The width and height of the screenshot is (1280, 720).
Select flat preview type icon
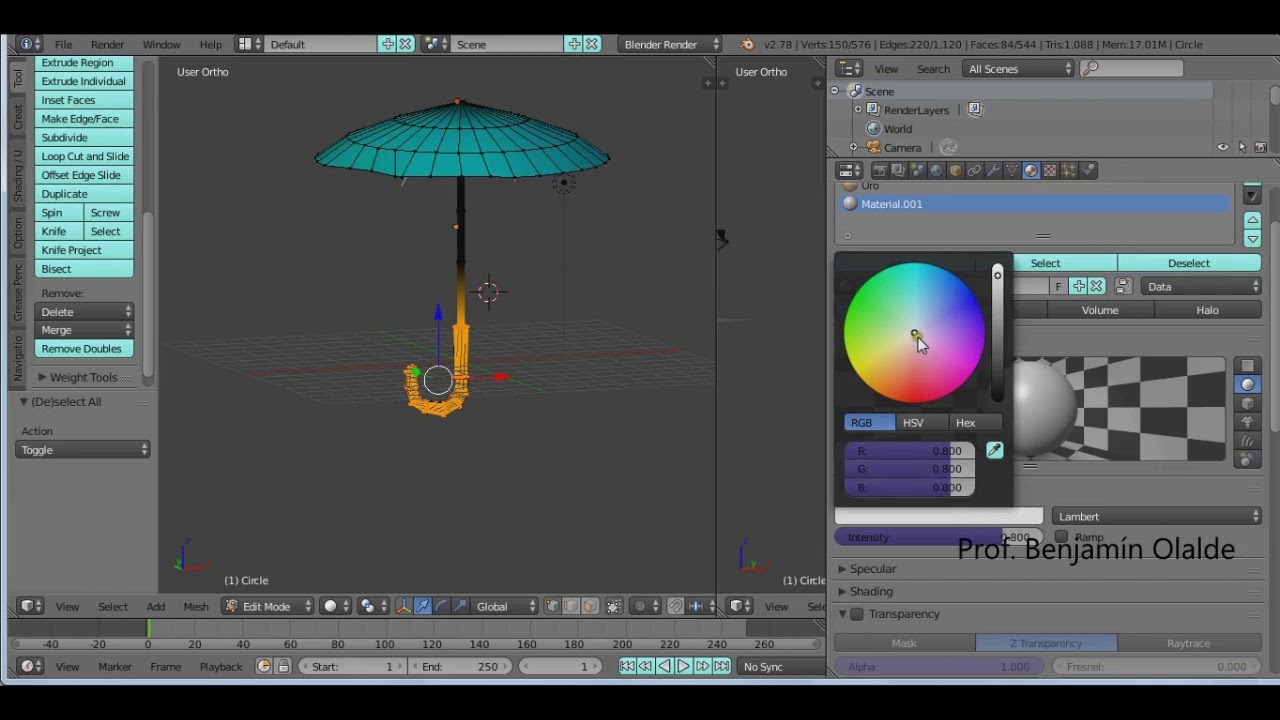pyautogui.click(x=1247, y=366)
